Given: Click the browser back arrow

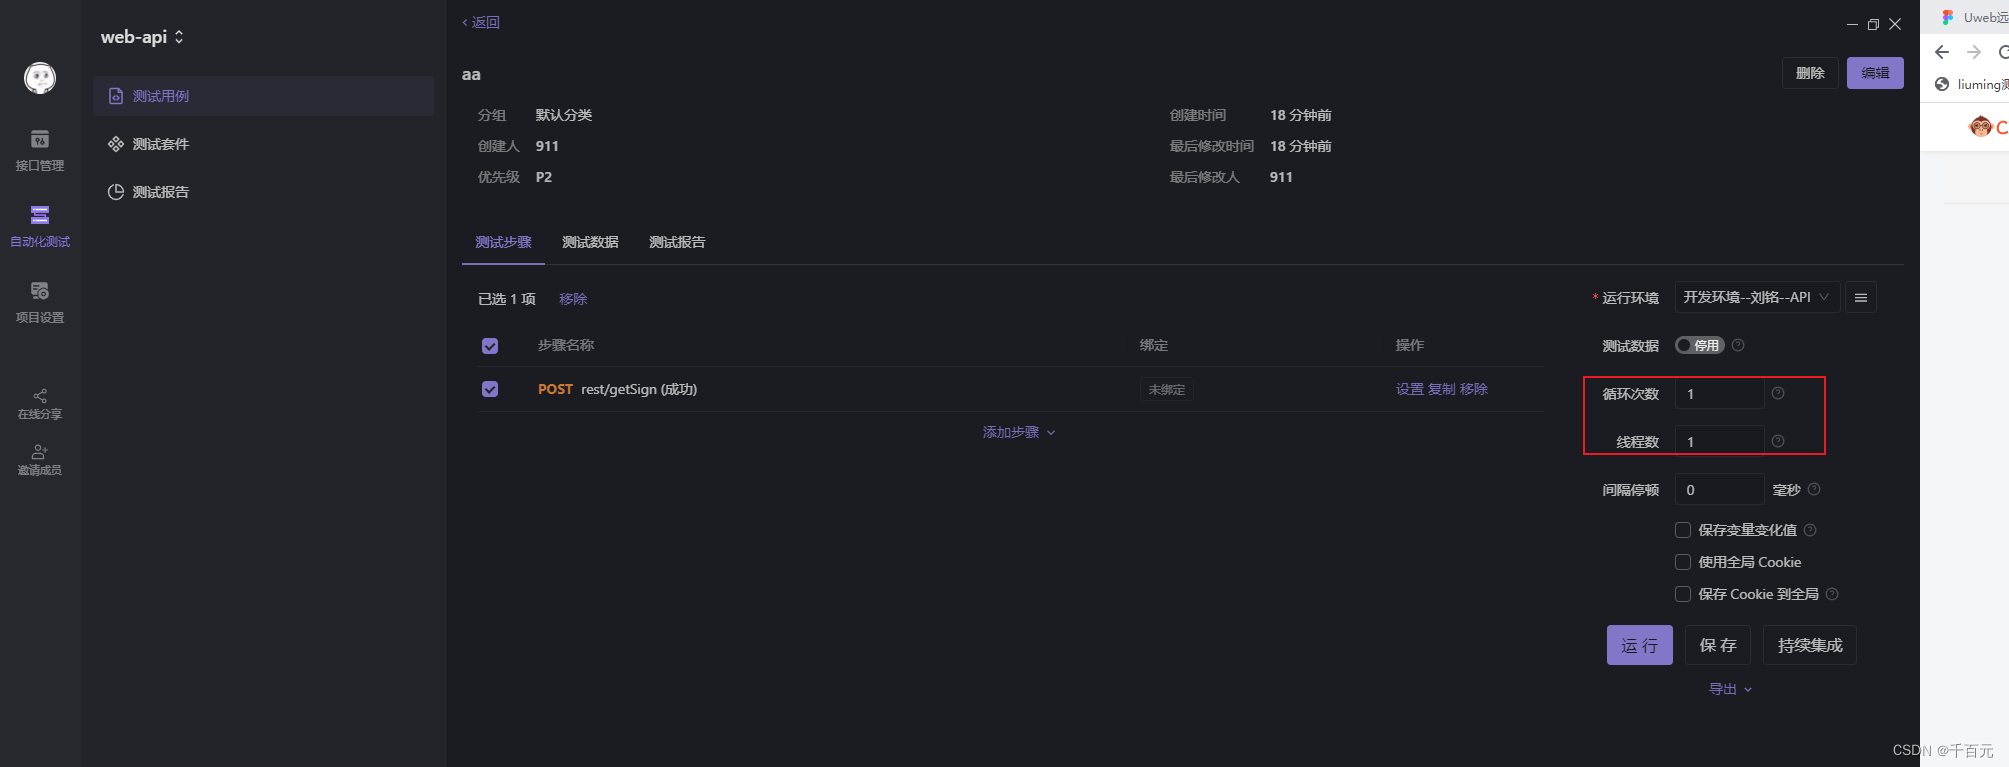Looking at the screenshot, I should coord(1942,52).
